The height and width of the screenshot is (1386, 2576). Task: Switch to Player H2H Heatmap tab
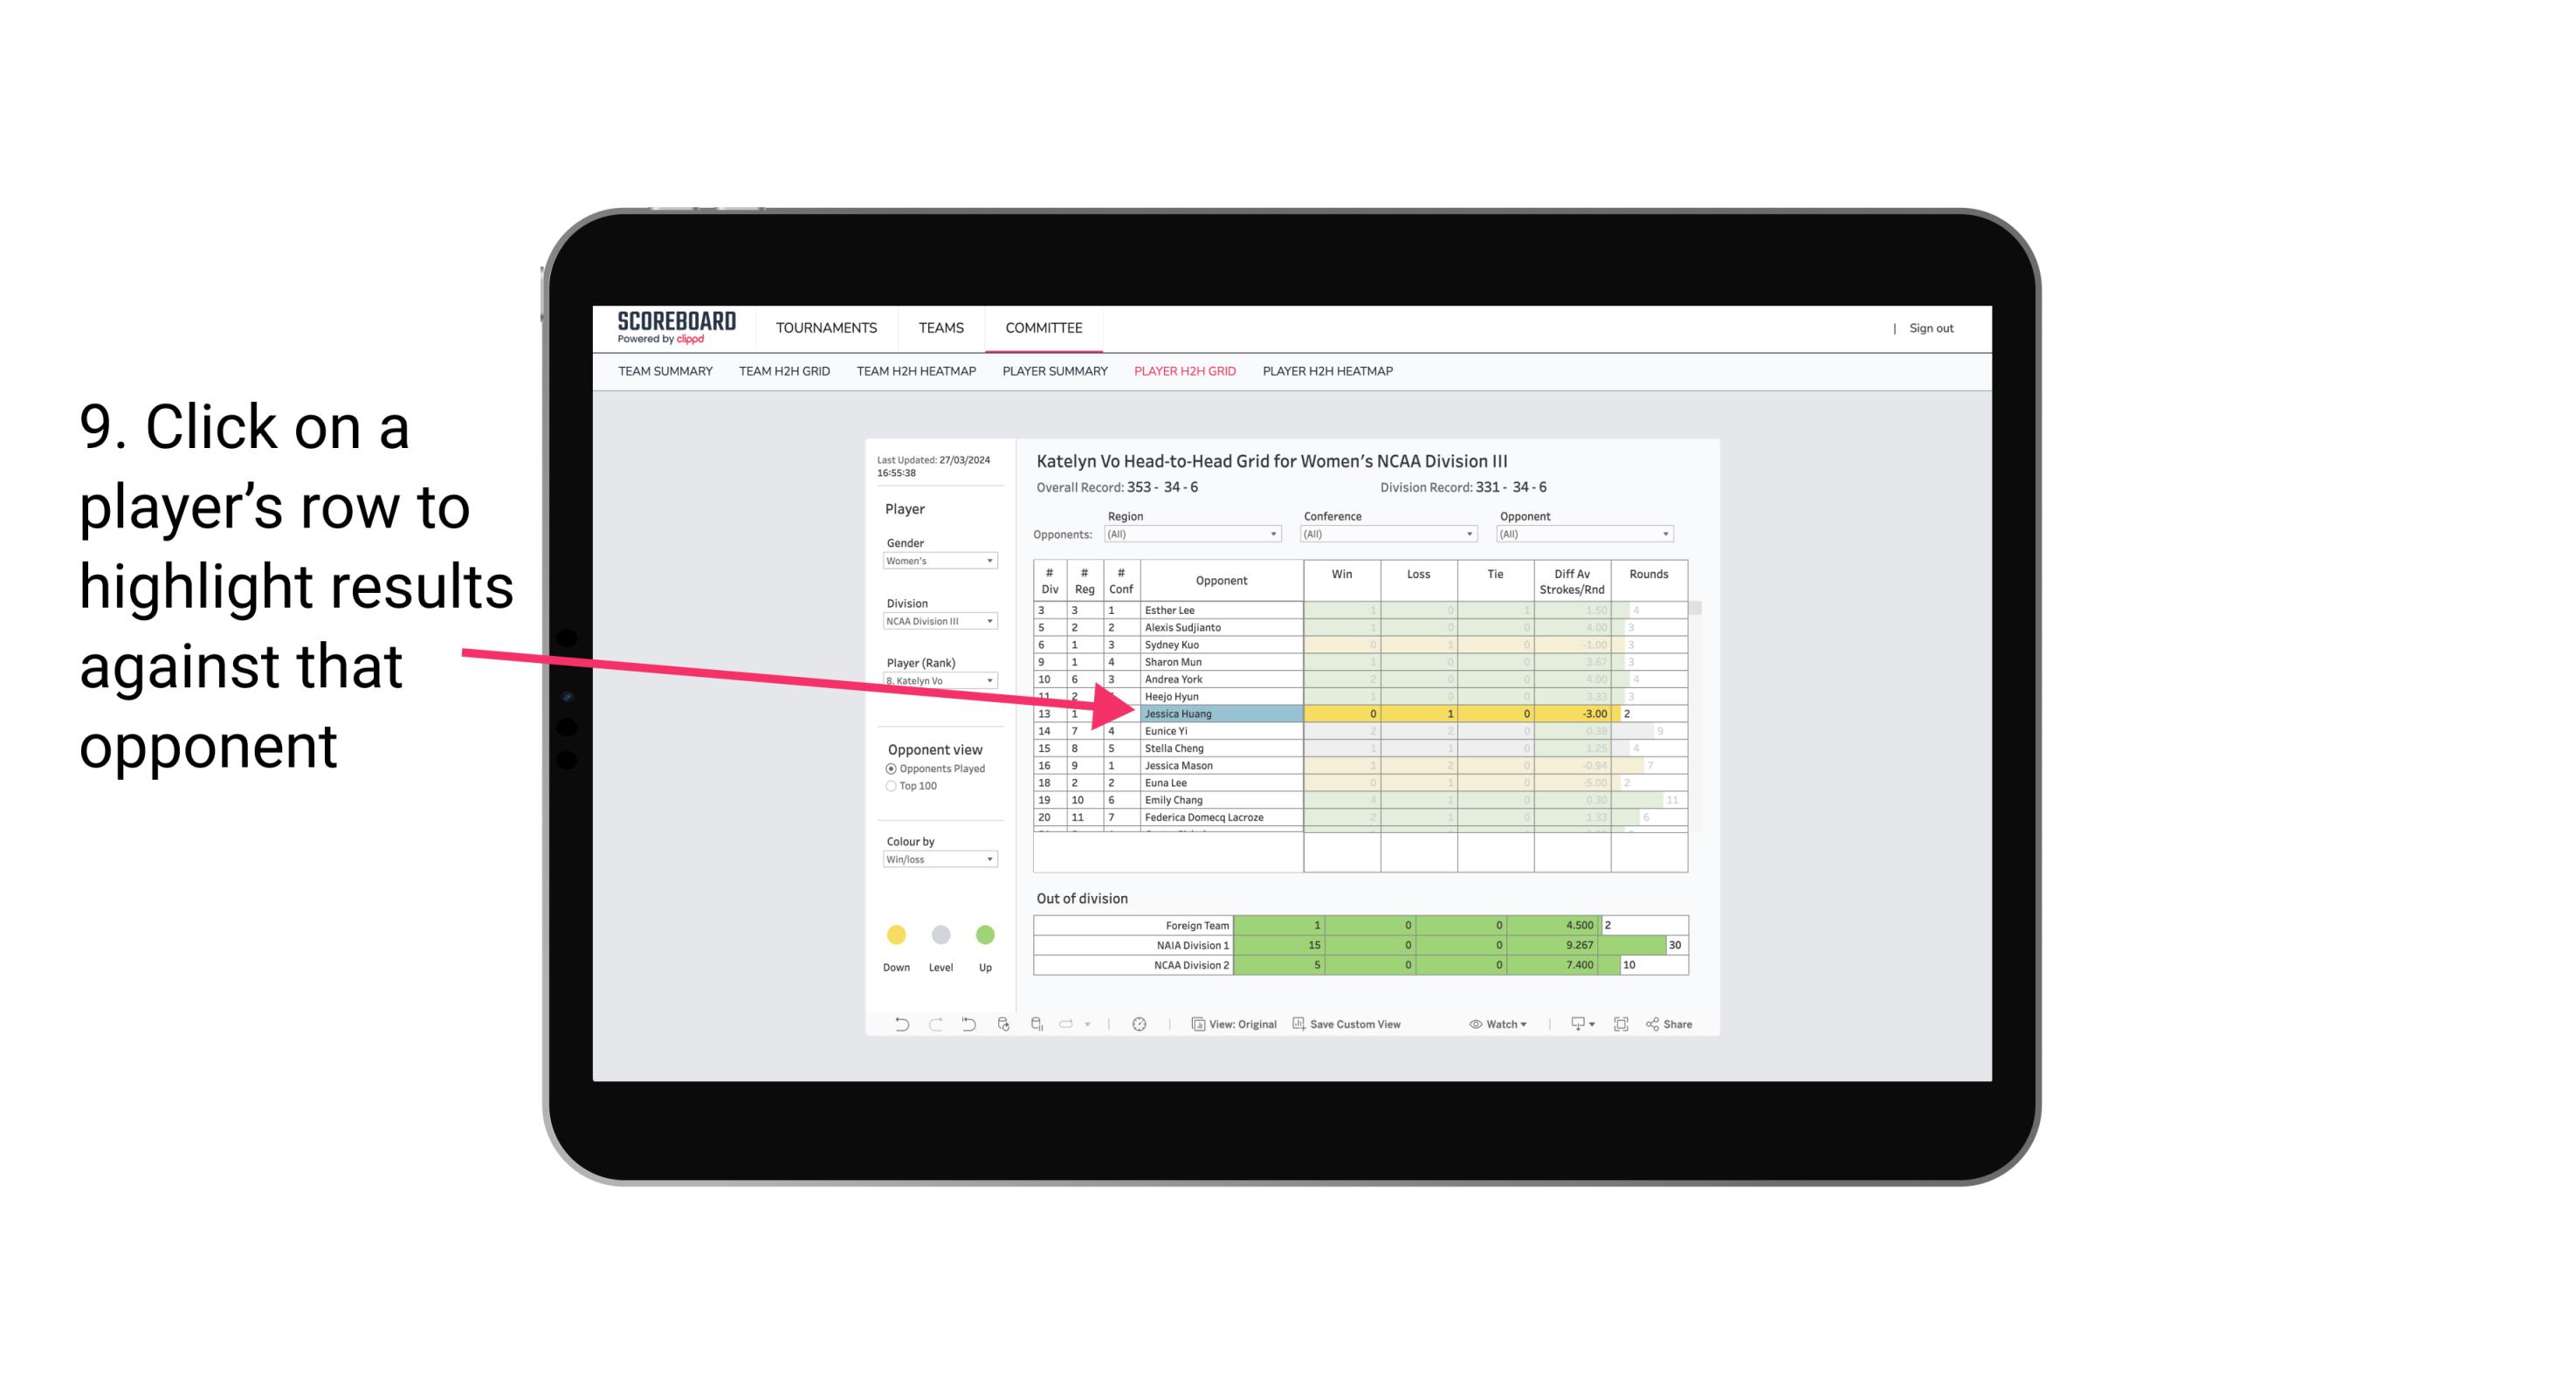point(1327,374)
